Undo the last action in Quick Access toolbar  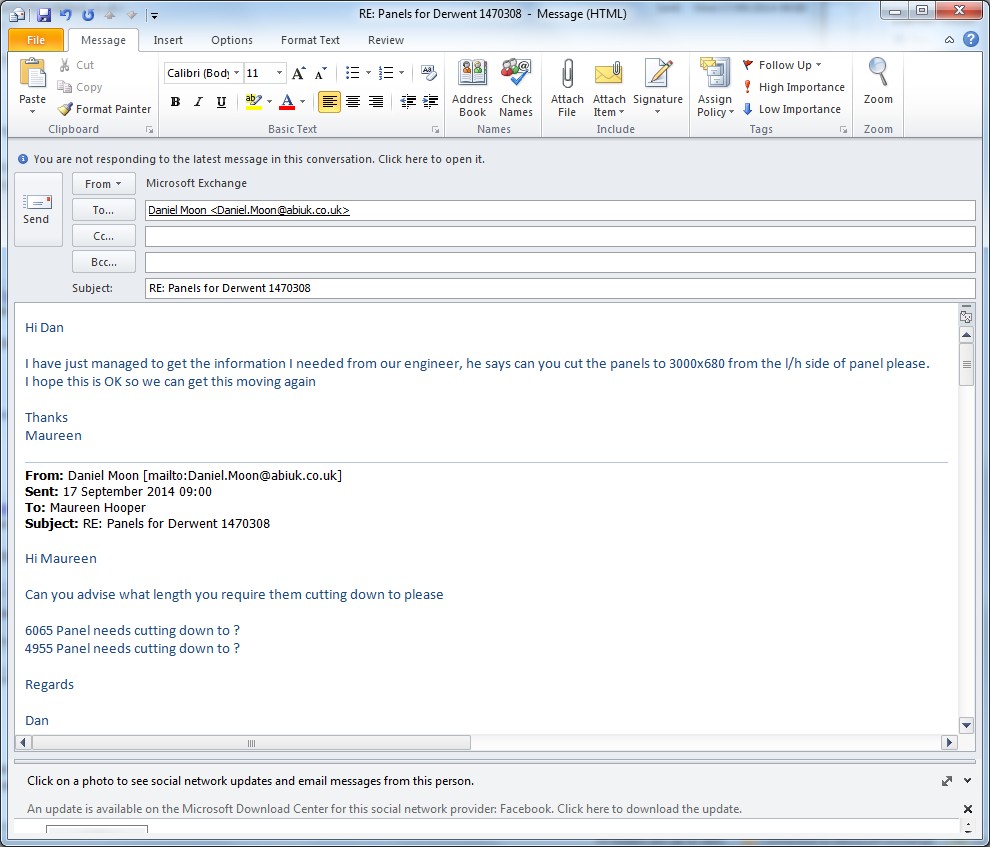click(66, 14)
